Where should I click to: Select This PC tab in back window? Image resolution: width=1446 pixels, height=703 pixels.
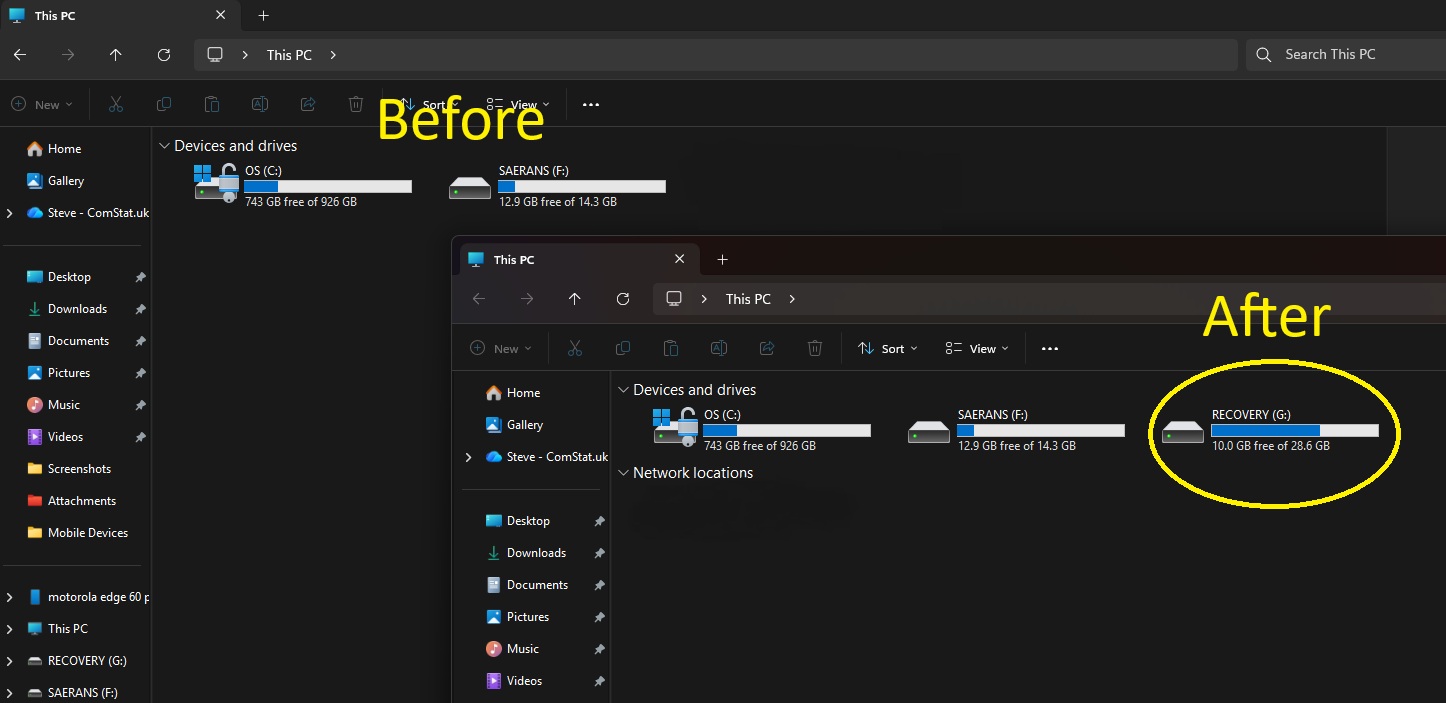click(120, 16)
